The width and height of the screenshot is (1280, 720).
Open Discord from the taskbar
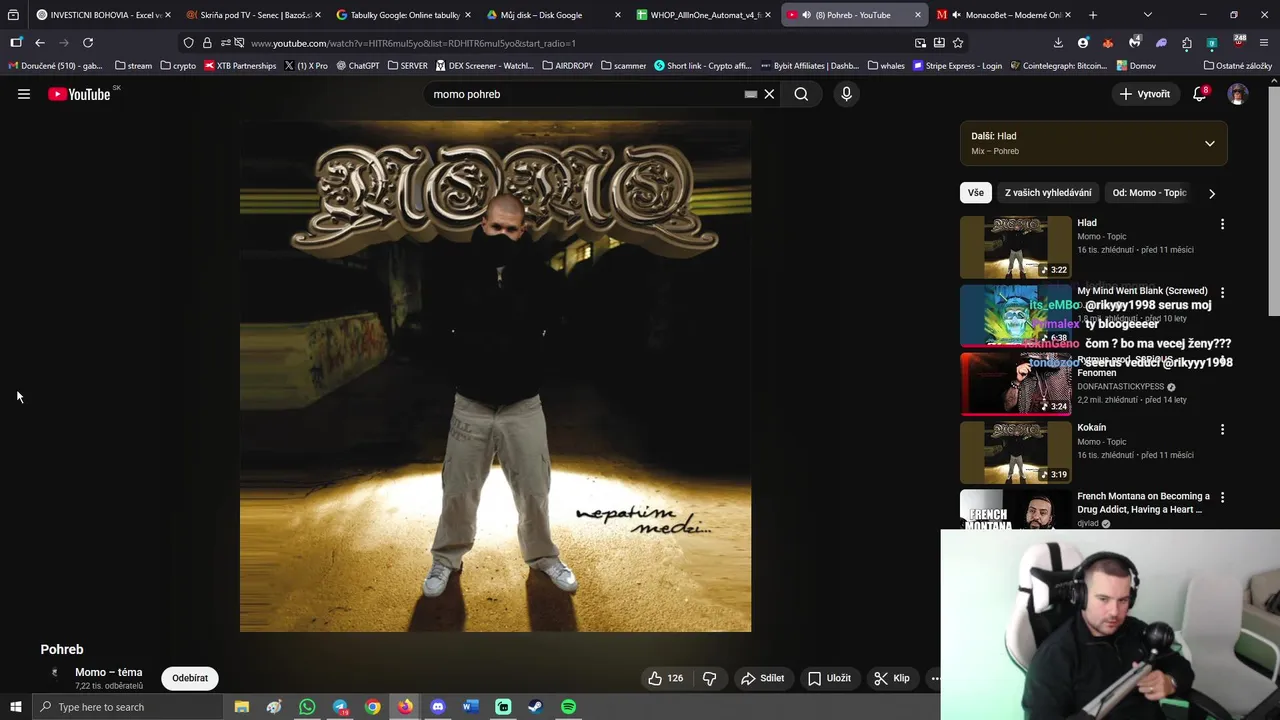pos(438,707)
